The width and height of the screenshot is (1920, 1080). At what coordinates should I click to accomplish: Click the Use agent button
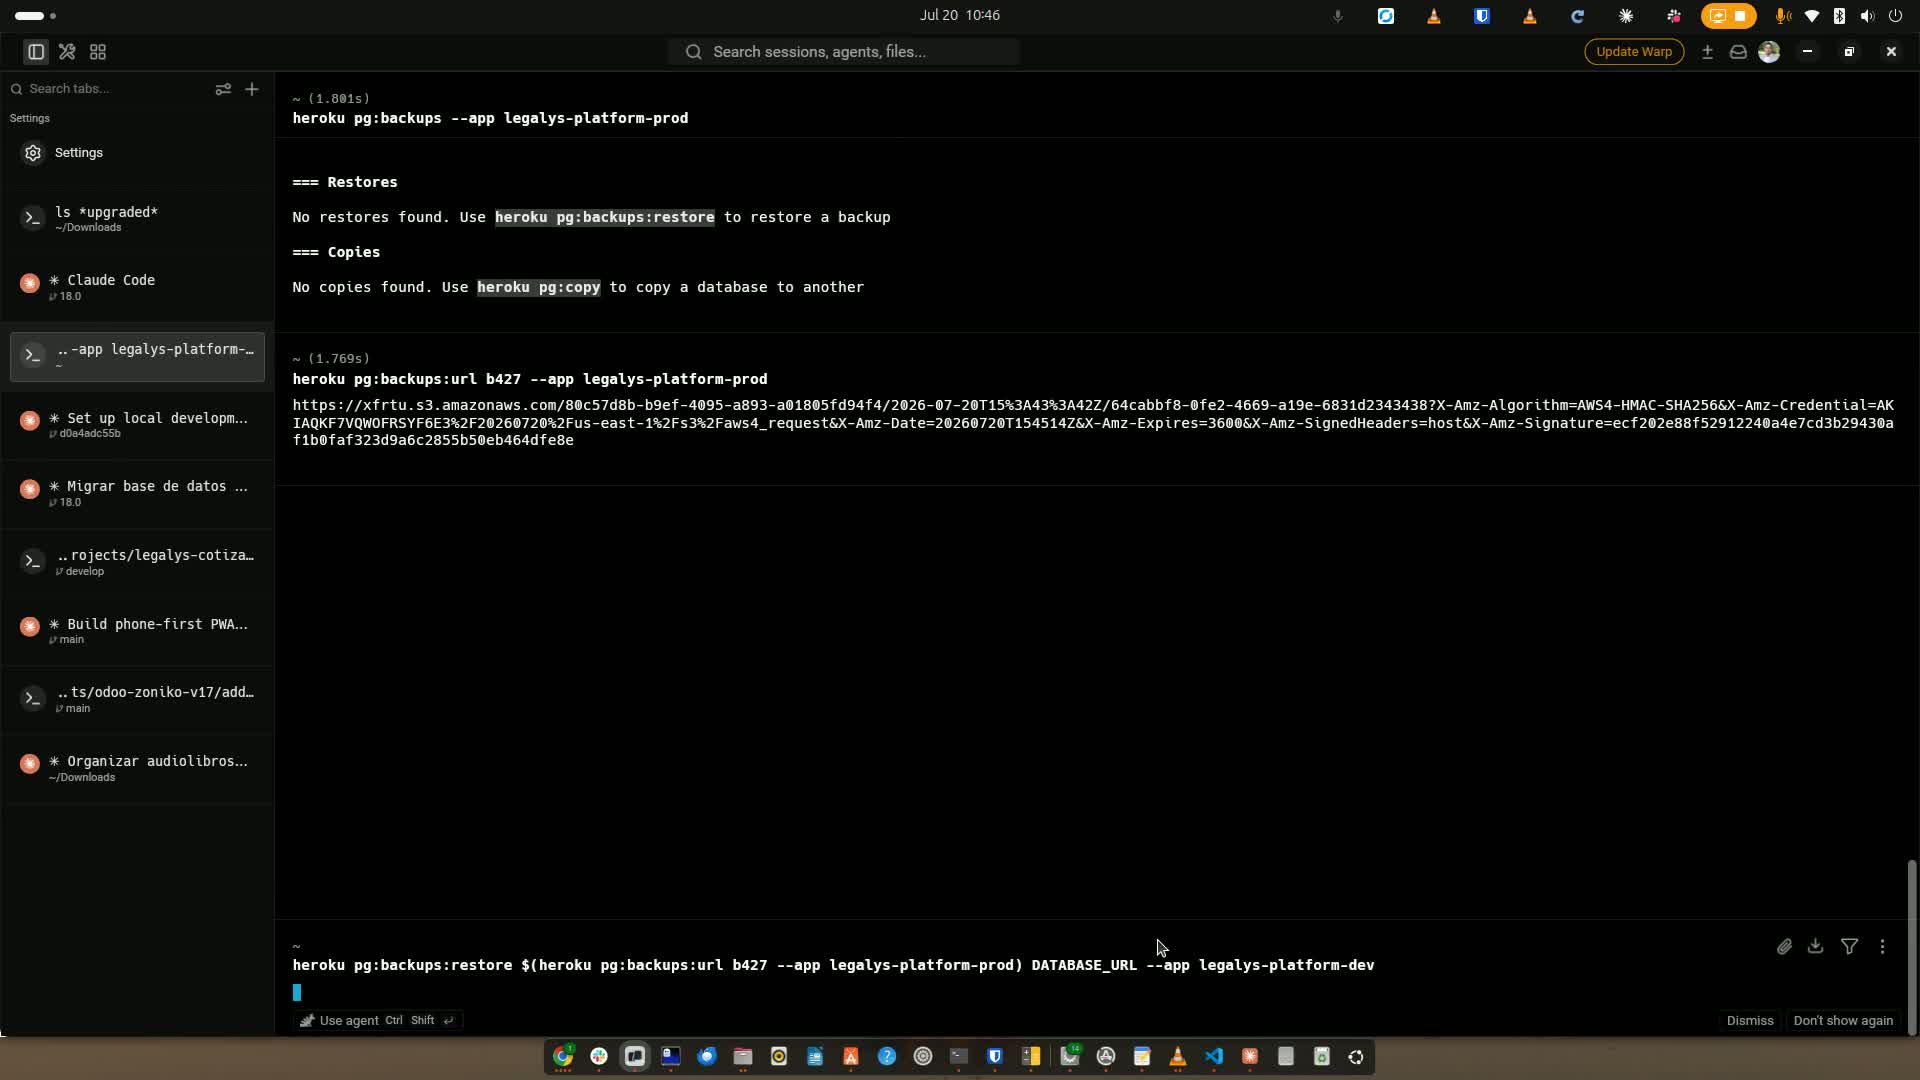click(x=378, y=1020)
